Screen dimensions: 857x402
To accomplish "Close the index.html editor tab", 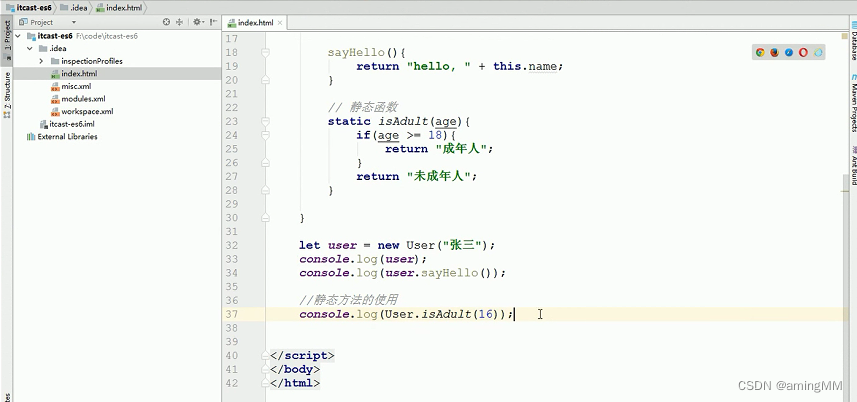I will (280, 23).
